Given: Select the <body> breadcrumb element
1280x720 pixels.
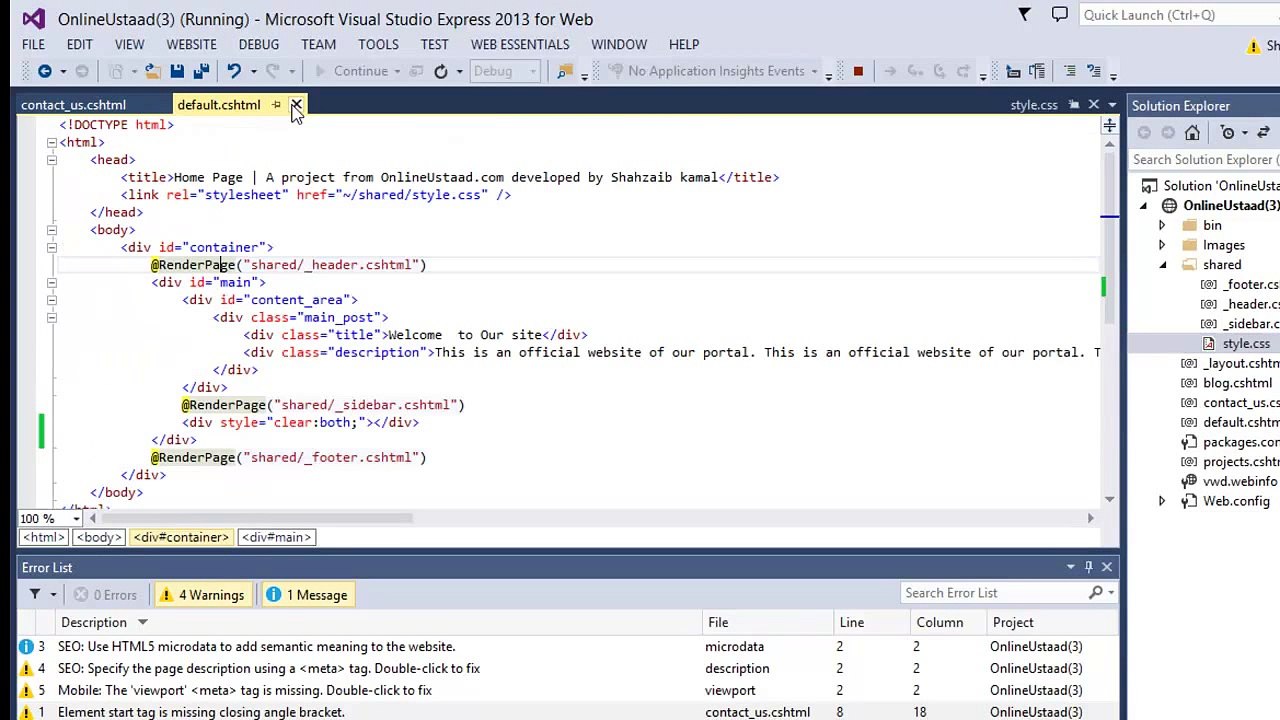Looking at the screenshot, I should 98,537.
